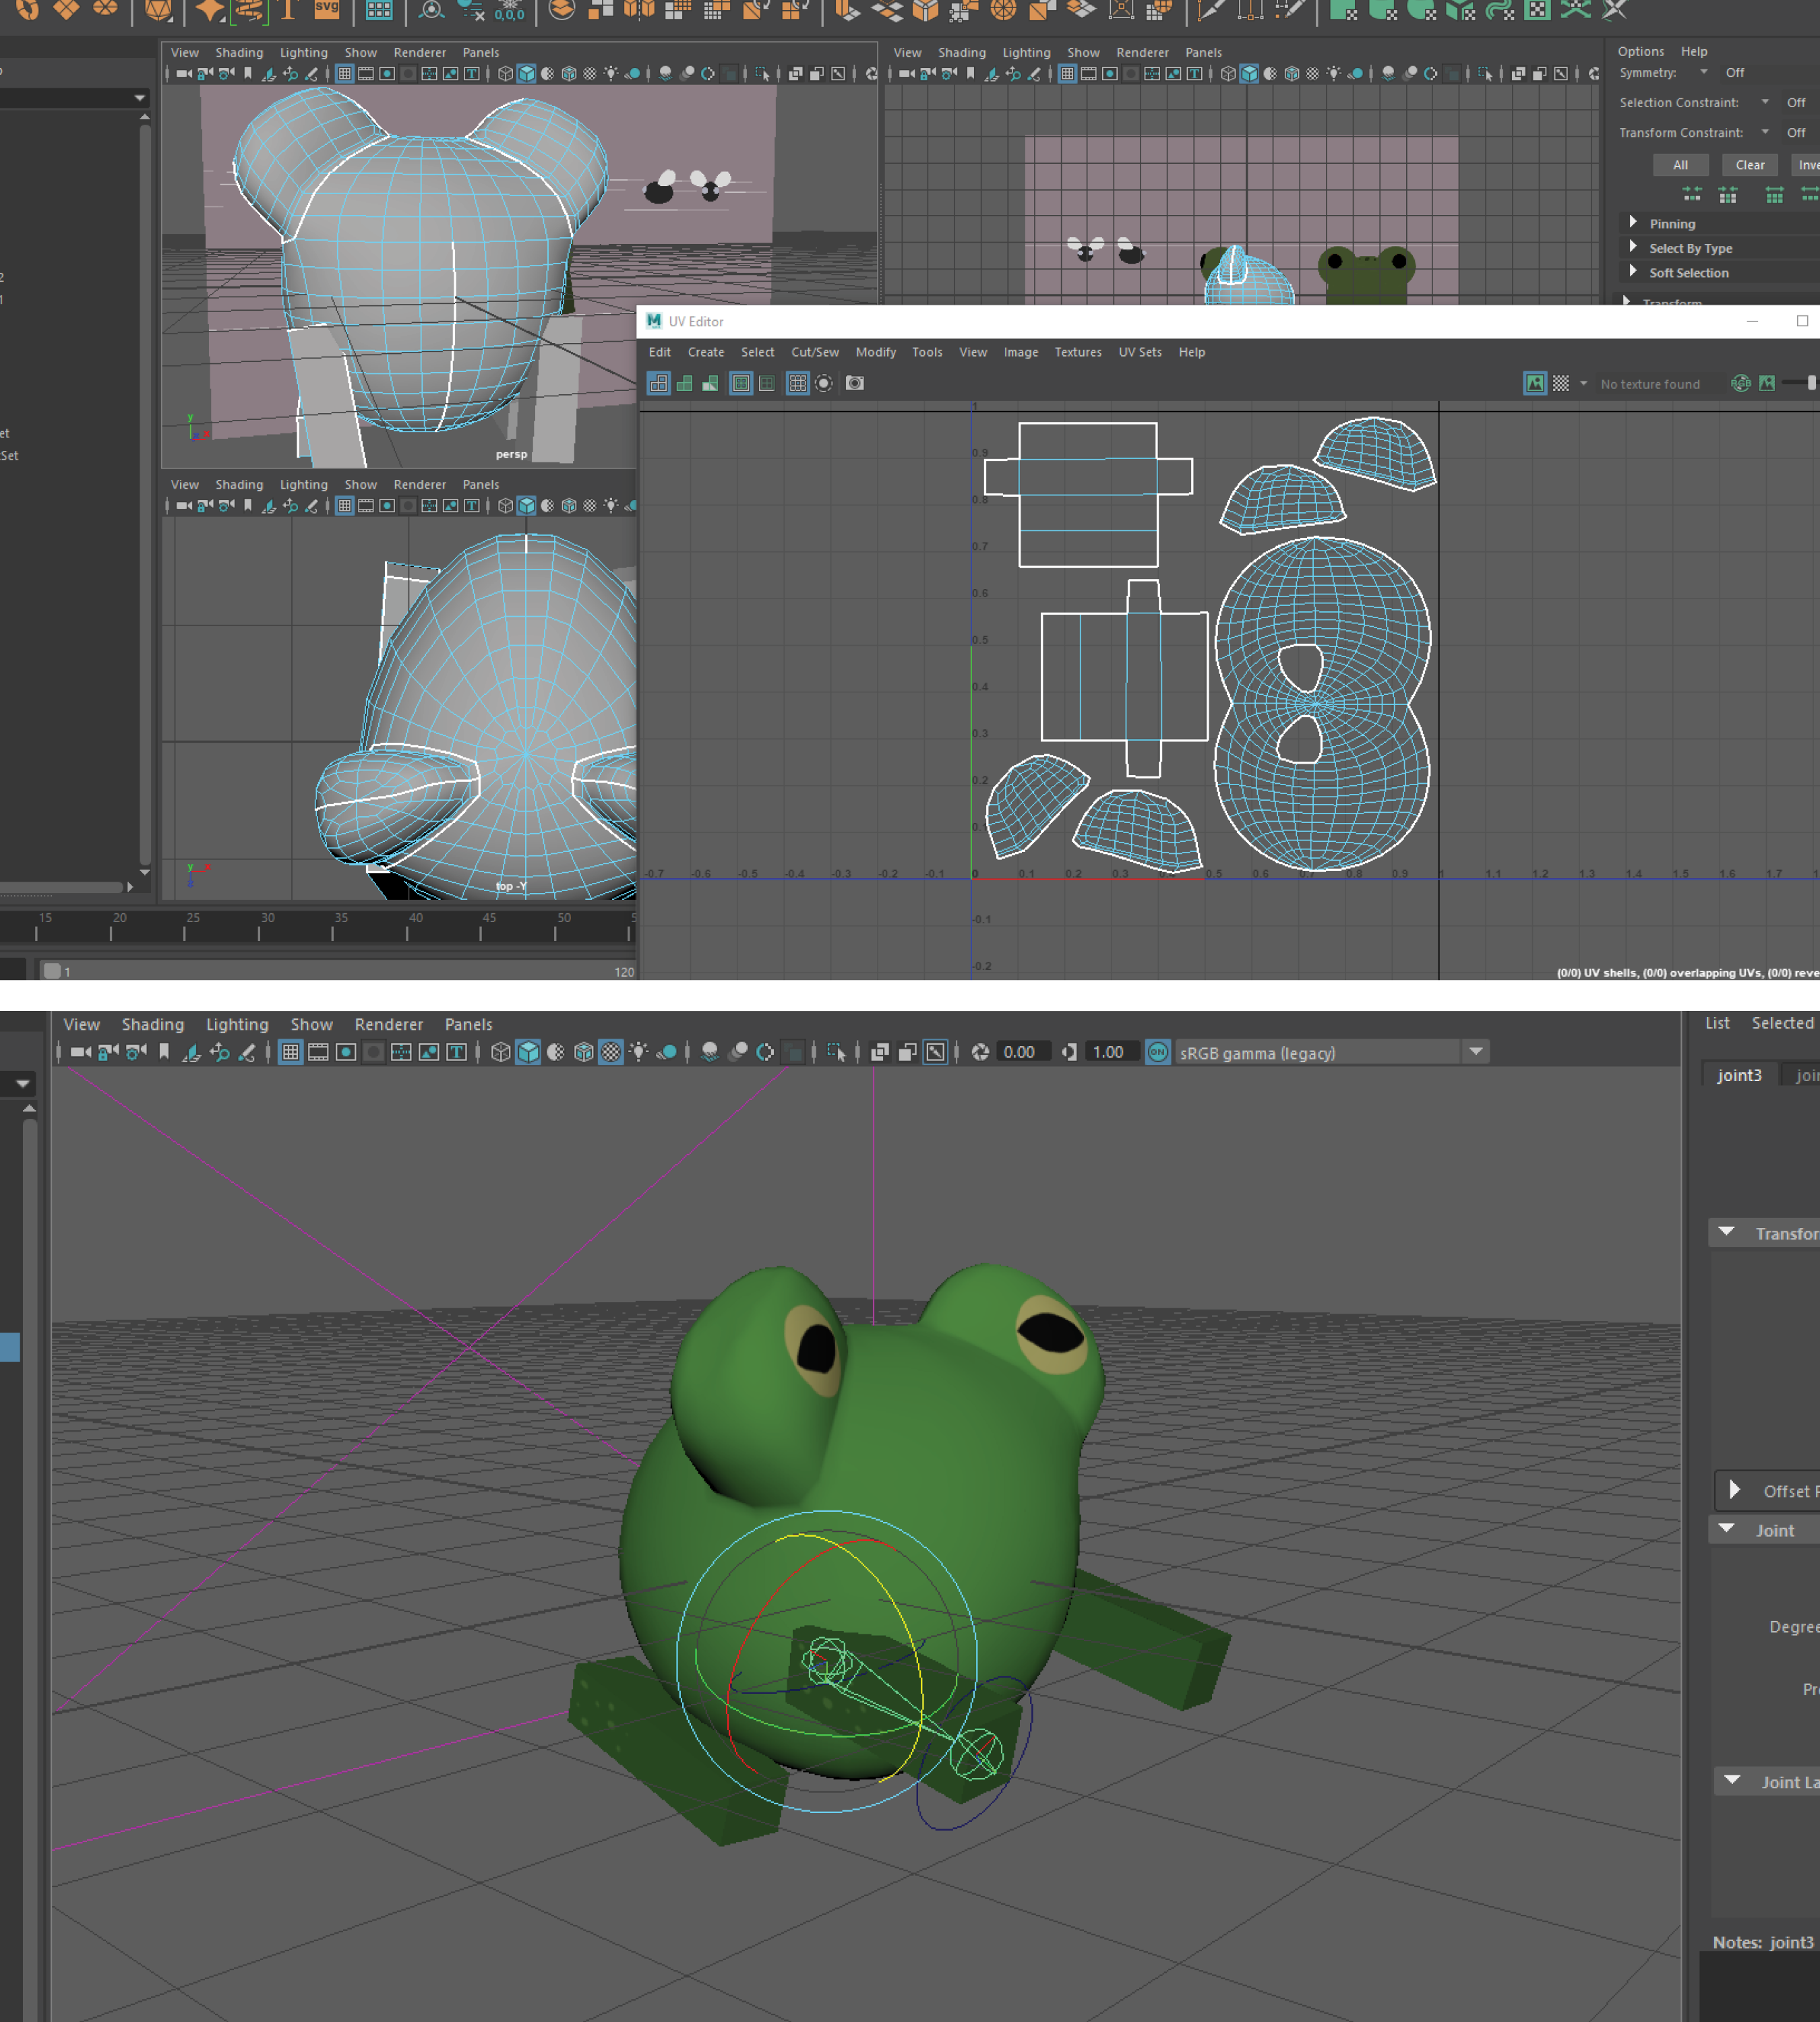Switch to joint3 tab in Attribute Editor
1820x2022 pixels.
coord(1739,1075)
